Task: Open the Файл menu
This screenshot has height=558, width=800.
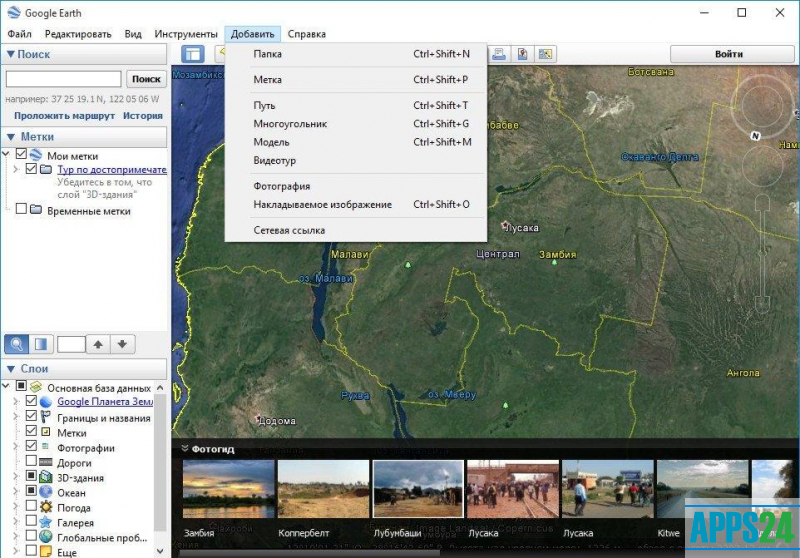Action: 19,34
